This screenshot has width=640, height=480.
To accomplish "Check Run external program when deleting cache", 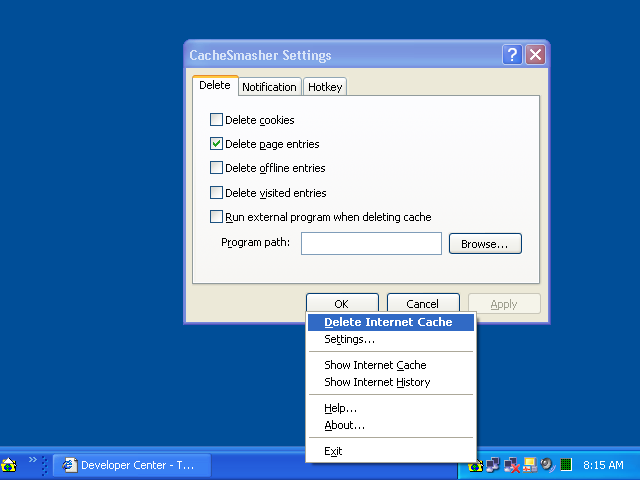I will click(x=216, y=216).
